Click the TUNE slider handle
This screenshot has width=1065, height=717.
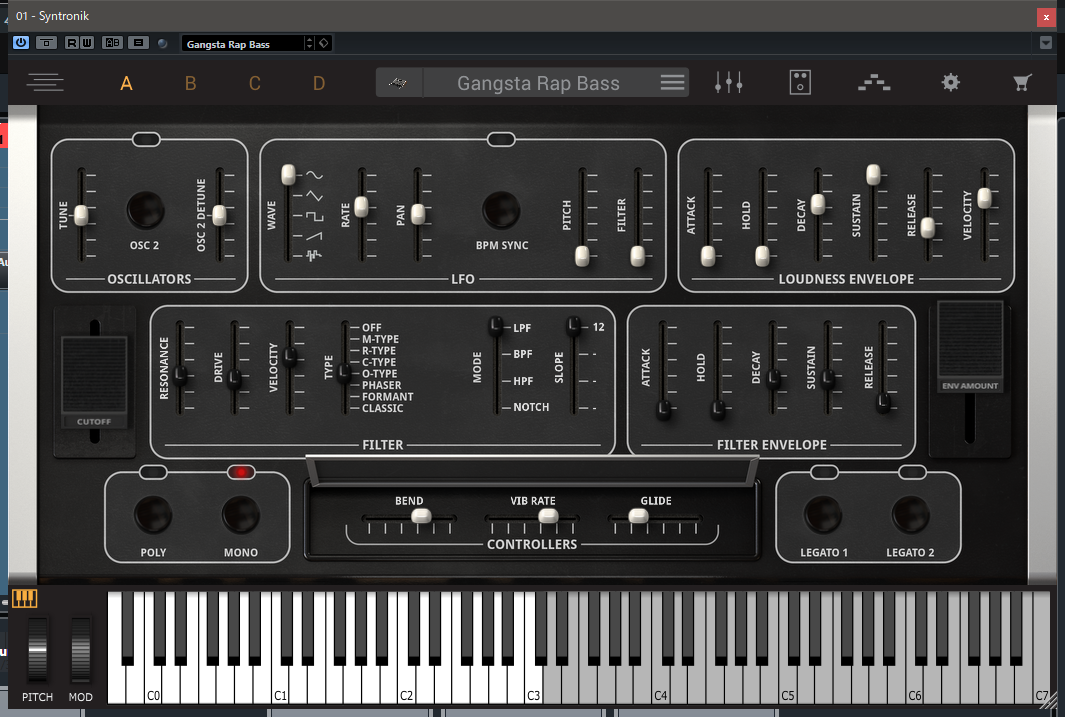82,215
